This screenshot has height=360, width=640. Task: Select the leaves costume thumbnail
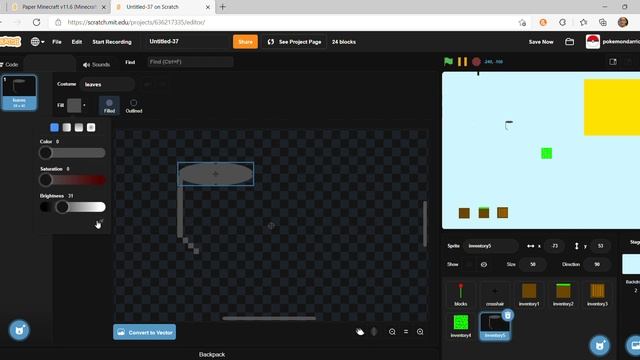point(19,93)
